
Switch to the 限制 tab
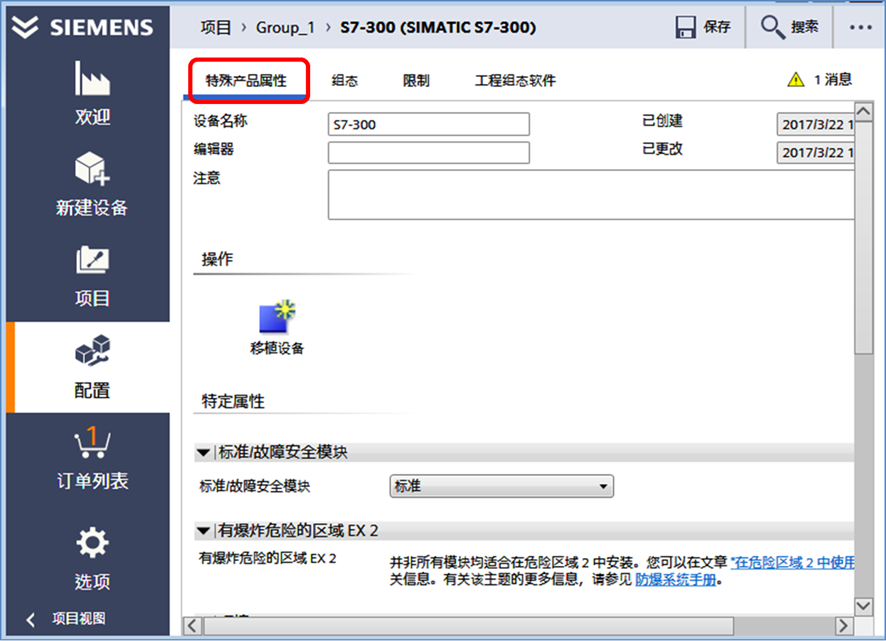pos(416,81)
